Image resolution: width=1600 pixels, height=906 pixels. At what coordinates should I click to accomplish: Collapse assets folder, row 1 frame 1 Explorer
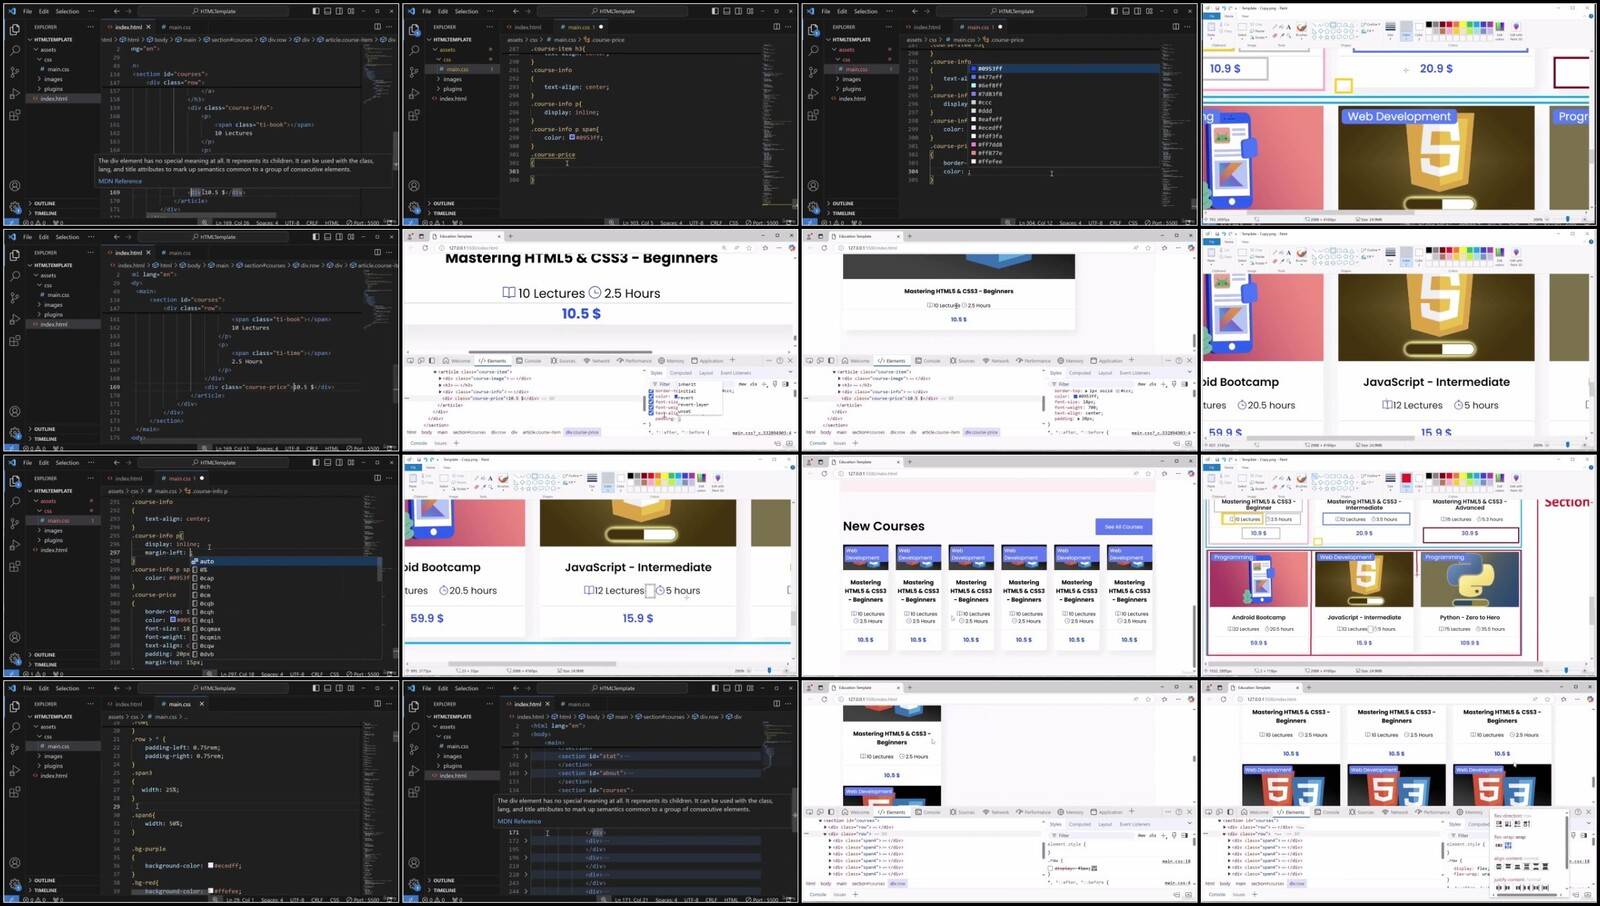[48, 49]
